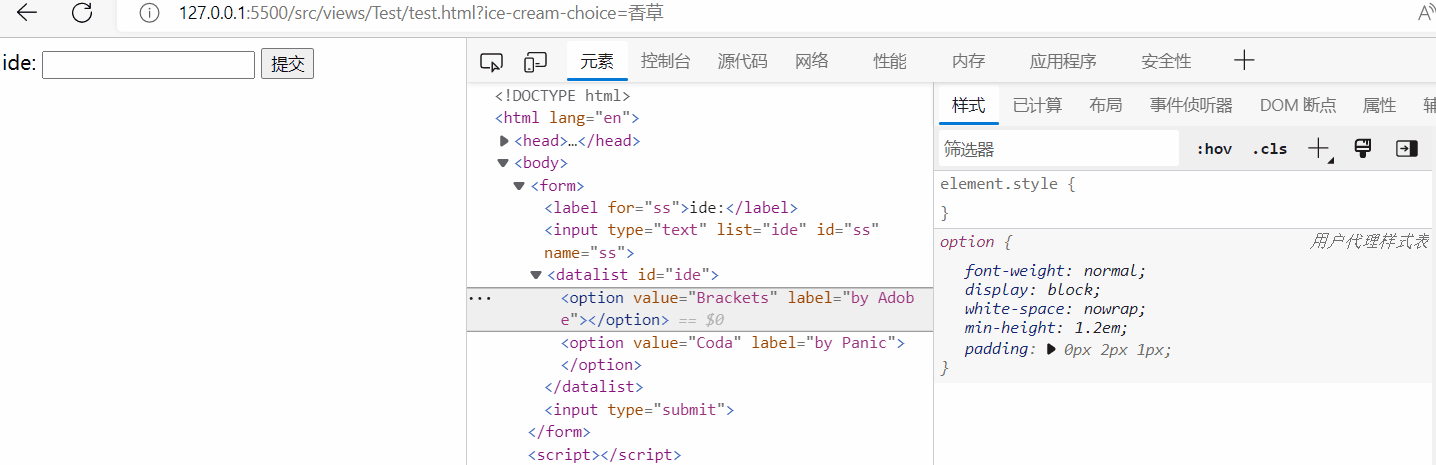This screenshot has height=465, width=1436.
Task: Toggle computed styles sidebar pane icon
Action: [1407, 148]
